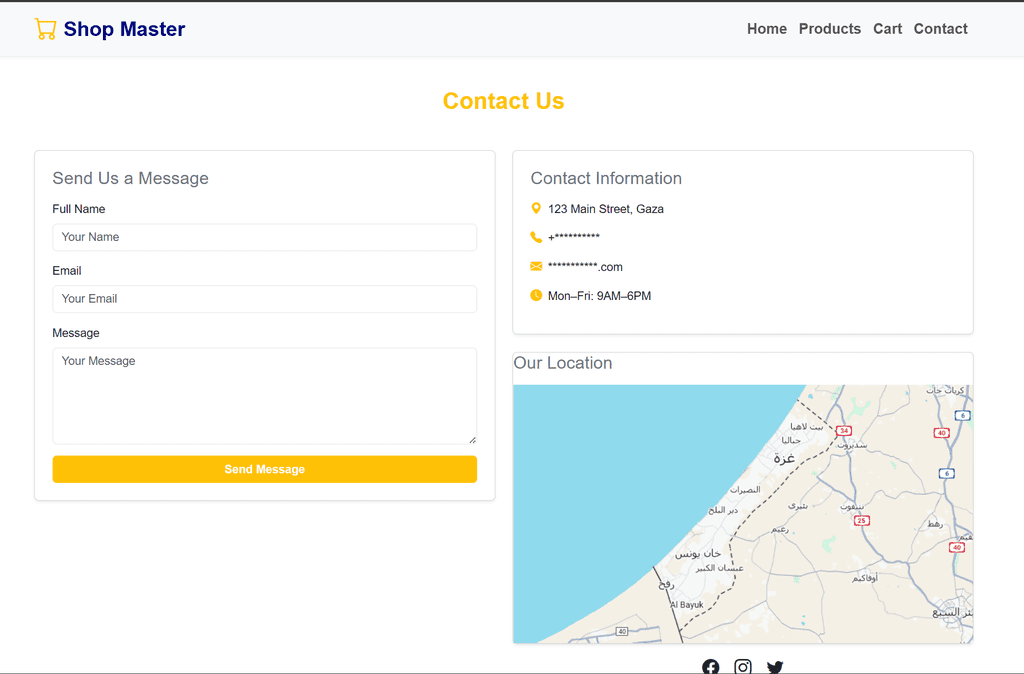
Task: Click the Message textarea resize handle
Action: coord(472,439)
